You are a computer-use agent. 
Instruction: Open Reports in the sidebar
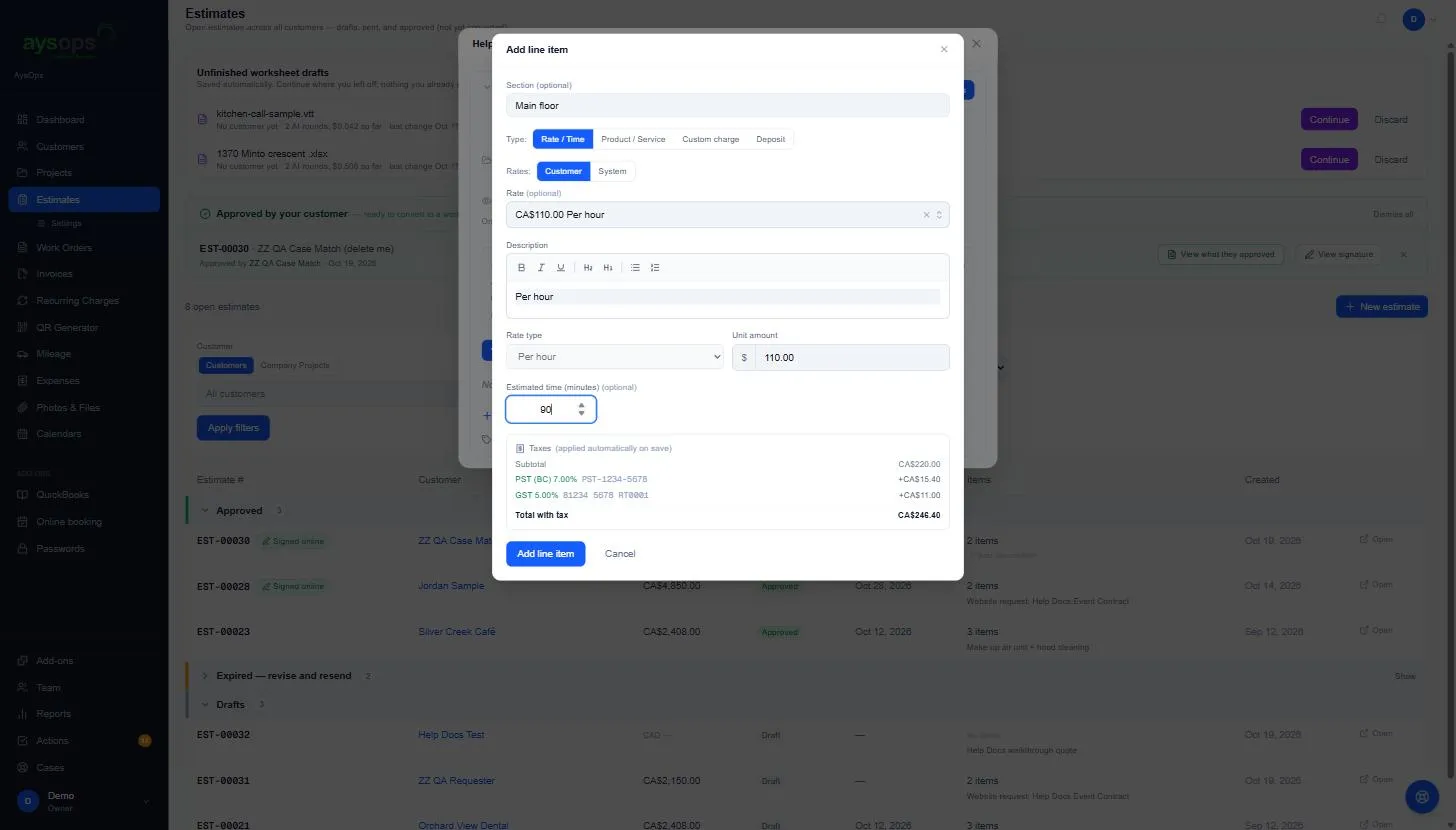point(84,714)
